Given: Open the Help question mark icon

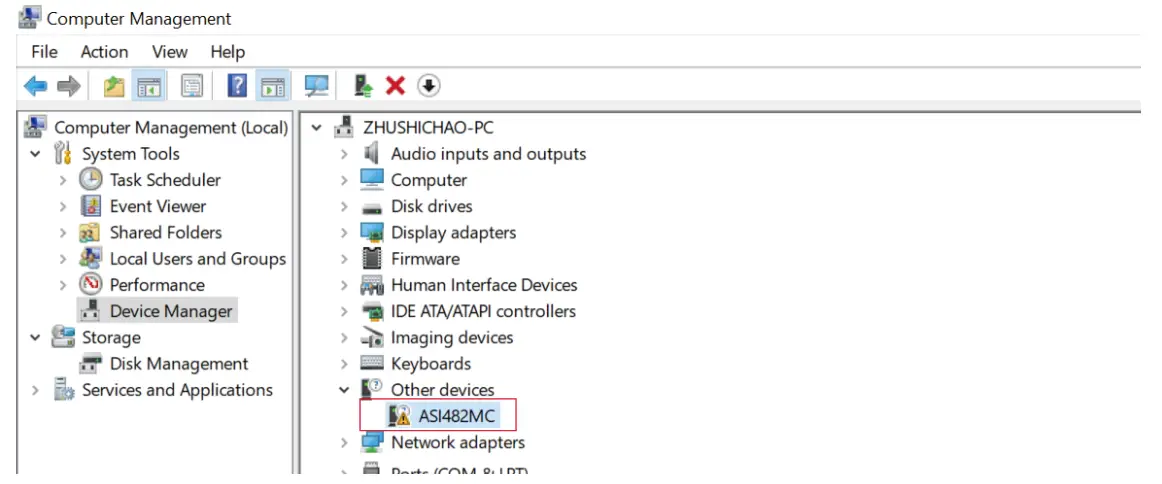Looking at the screenshot, I should [x=237, y=87].
